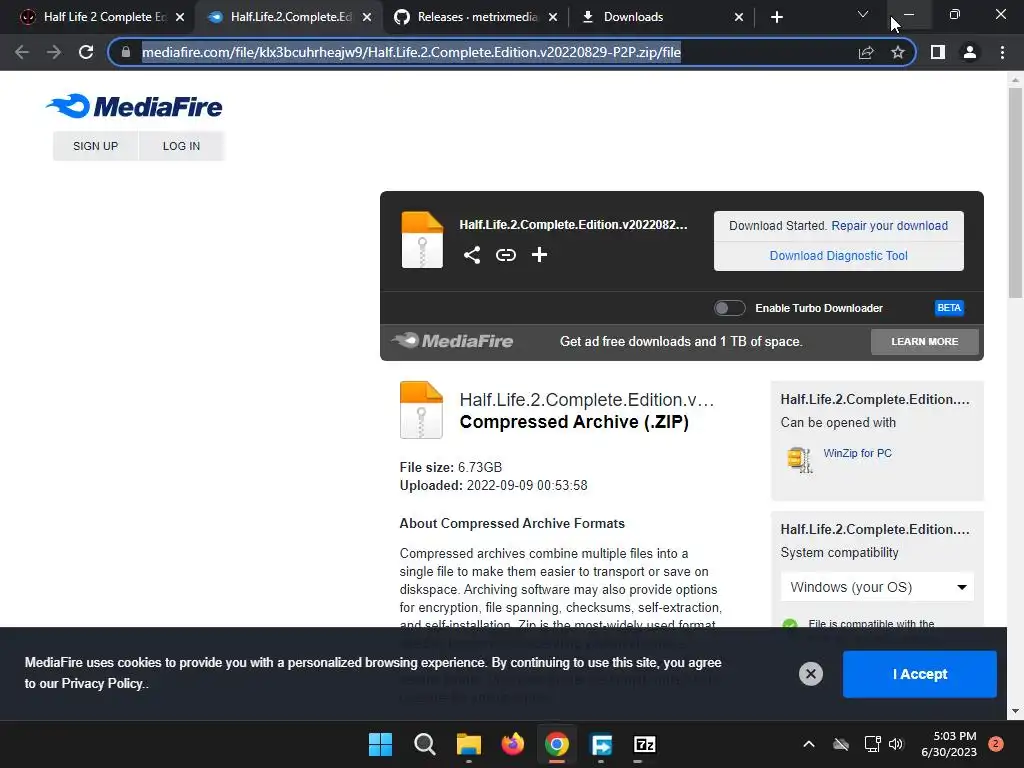Click 'Compressed Archive (.ZIP)' heading
Screen dimensions: 1024x768
574,422
